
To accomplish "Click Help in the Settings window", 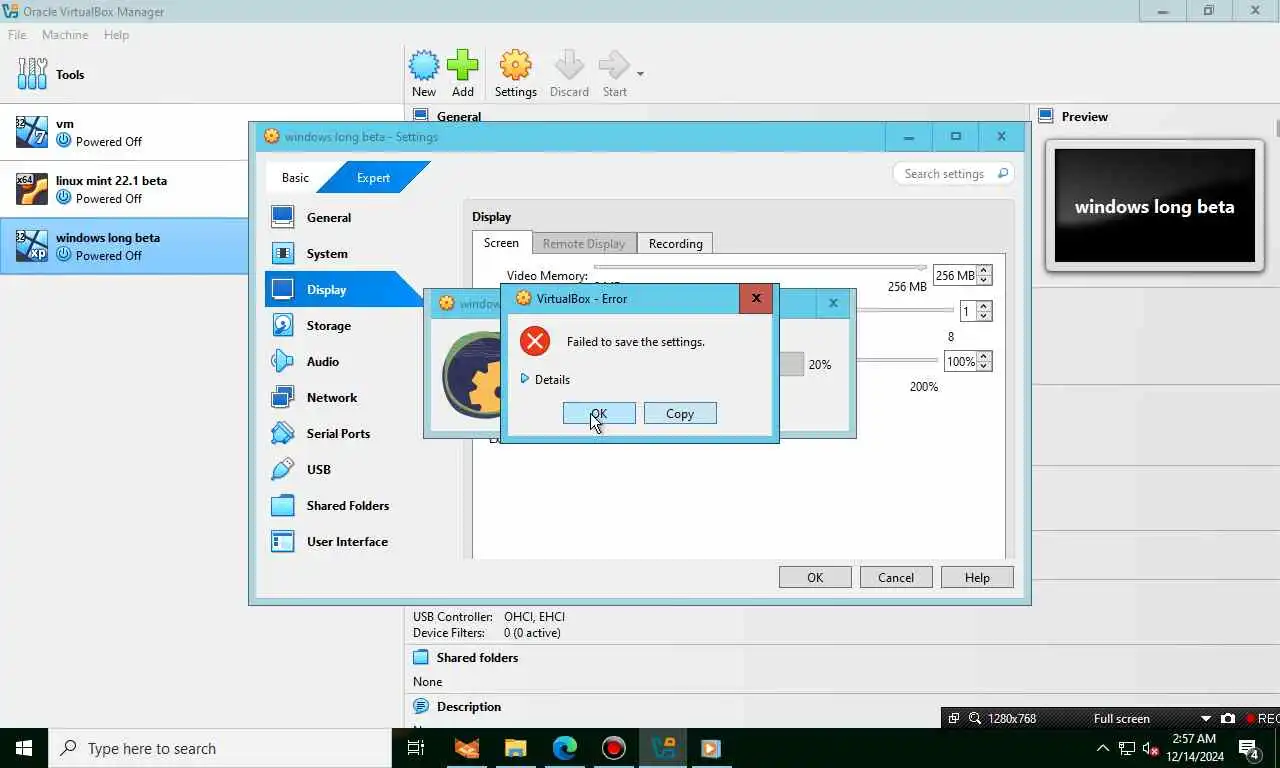I will pyautogui.click(x=977, y=577).
